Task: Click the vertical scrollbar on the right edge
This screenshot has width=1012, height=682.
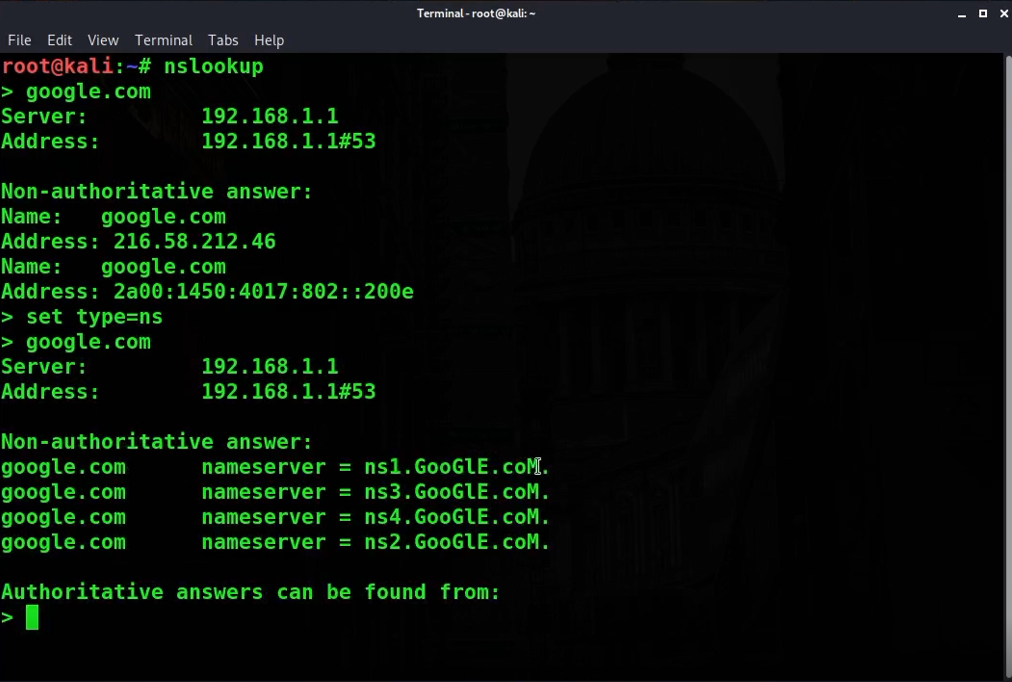Action: tap(1007, 360)
